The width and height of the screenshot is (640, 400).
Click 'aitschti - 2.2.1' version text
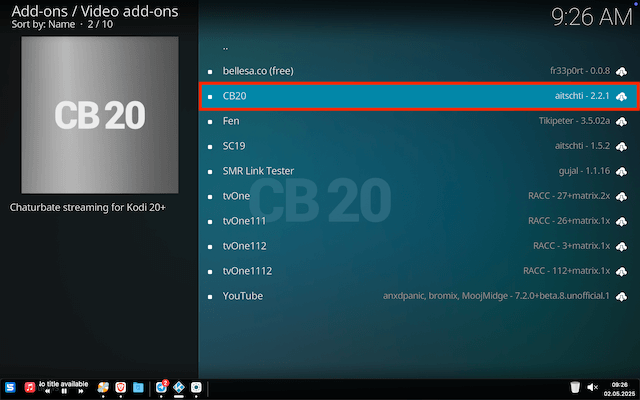[x=582, y=96]
